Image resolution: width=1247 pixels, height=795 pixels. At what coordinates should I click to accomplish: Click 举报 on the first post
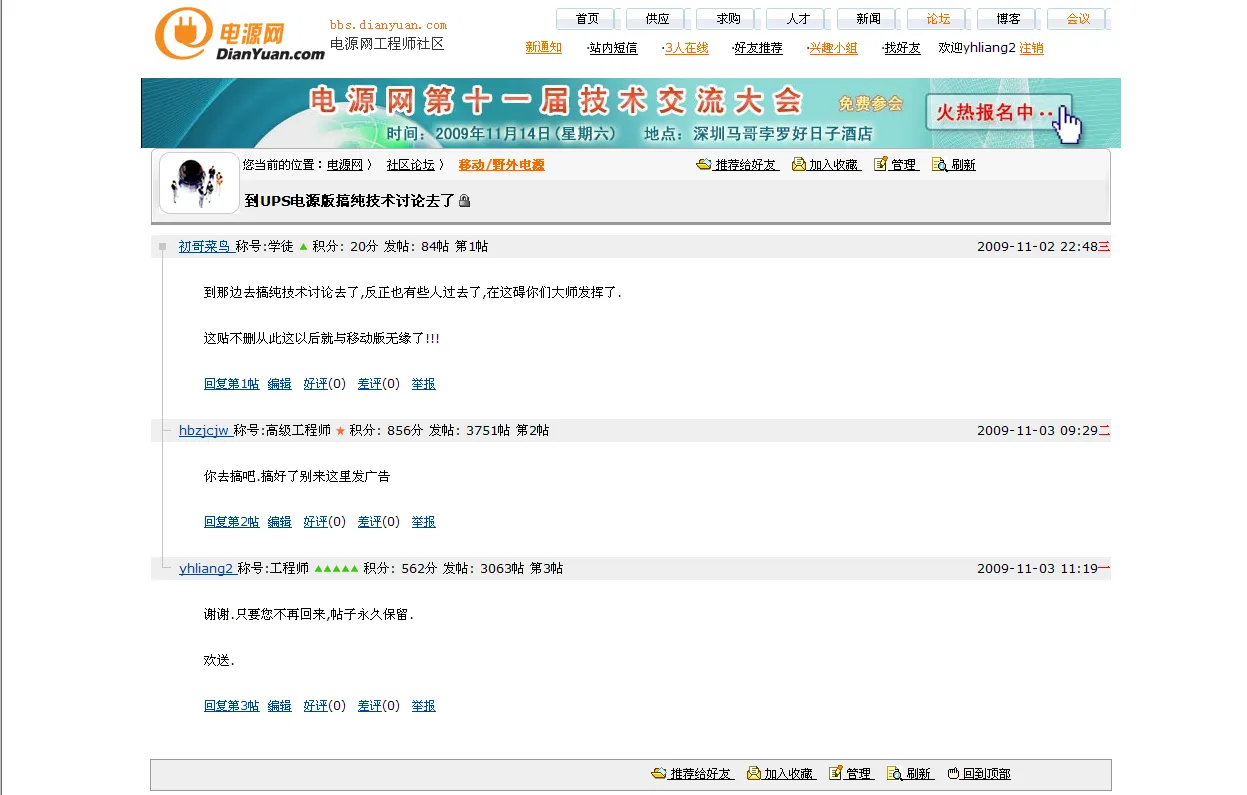pos(424,384)
